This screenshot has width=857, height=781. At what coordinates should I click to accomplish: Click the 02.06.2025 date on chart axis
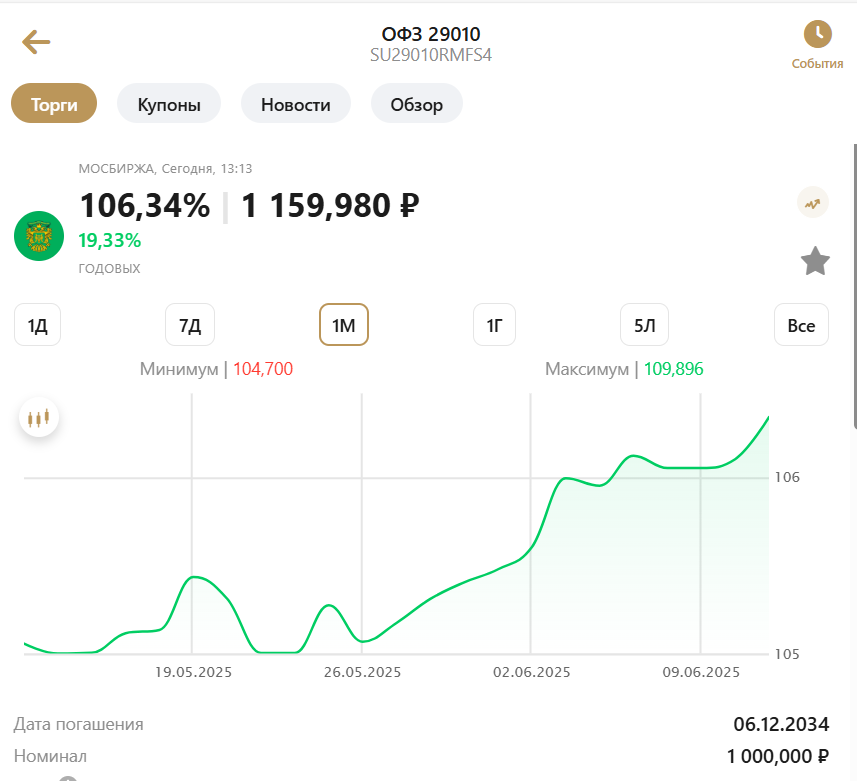531,672
